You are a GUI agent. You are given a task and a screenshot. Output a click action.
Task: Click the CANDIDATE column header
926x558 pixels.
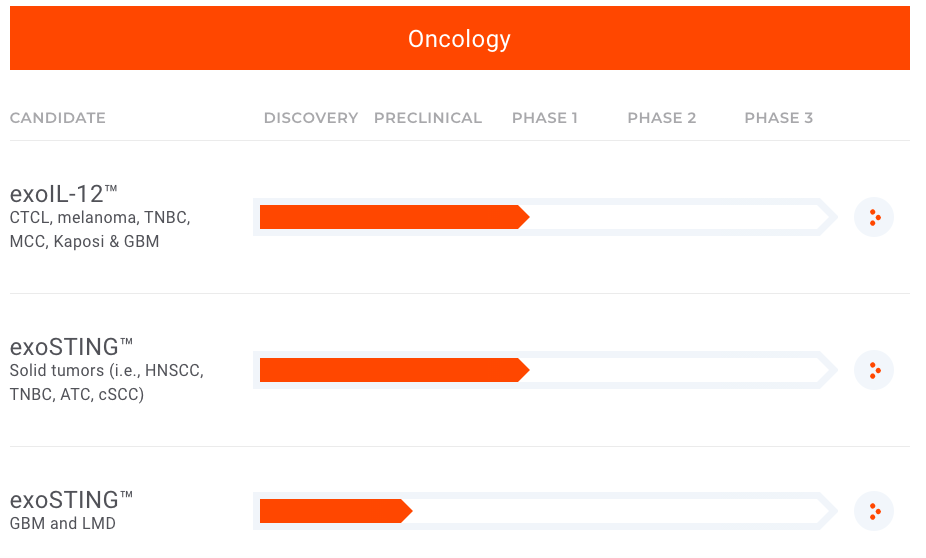[58, 118]
